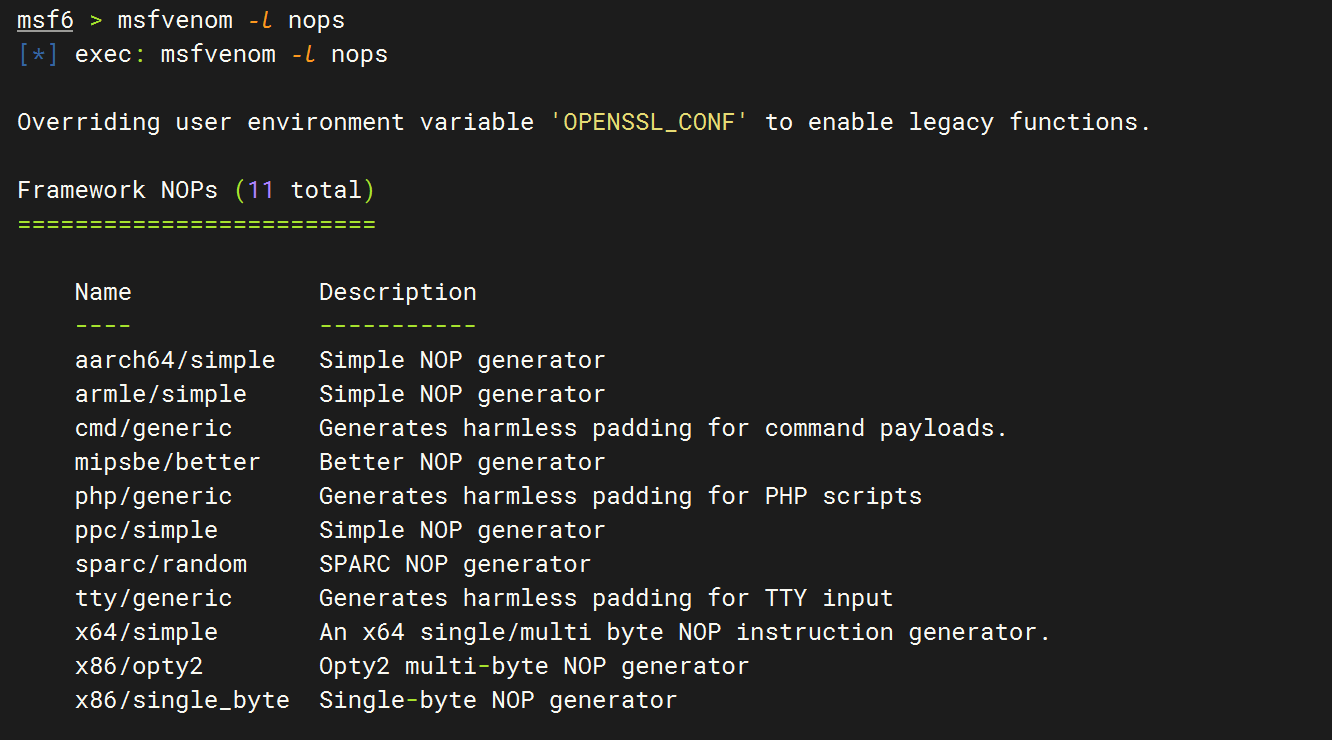Select the x64/simple entry
This screenshot has height=740, width=1332.
146,632
